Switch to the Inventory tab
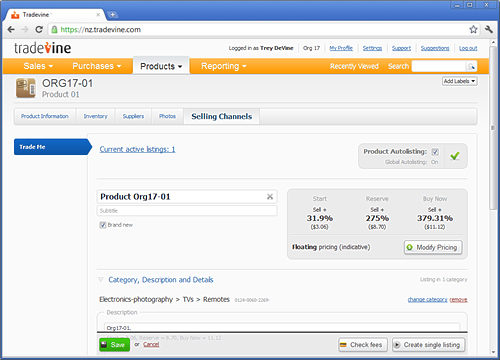 pos(95,116)
